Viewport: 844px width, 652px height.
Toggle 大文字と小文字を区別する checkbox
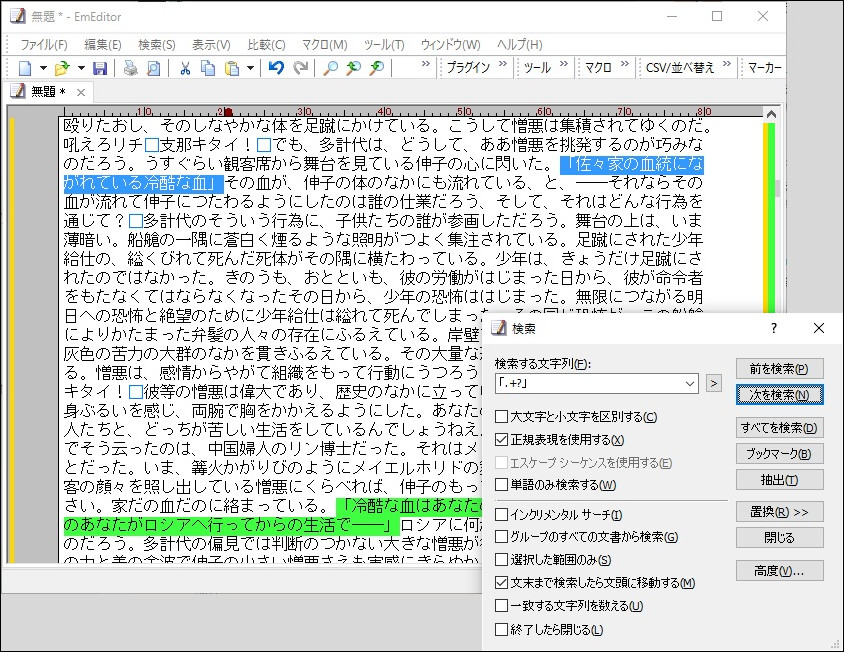[x=501, y=417]
